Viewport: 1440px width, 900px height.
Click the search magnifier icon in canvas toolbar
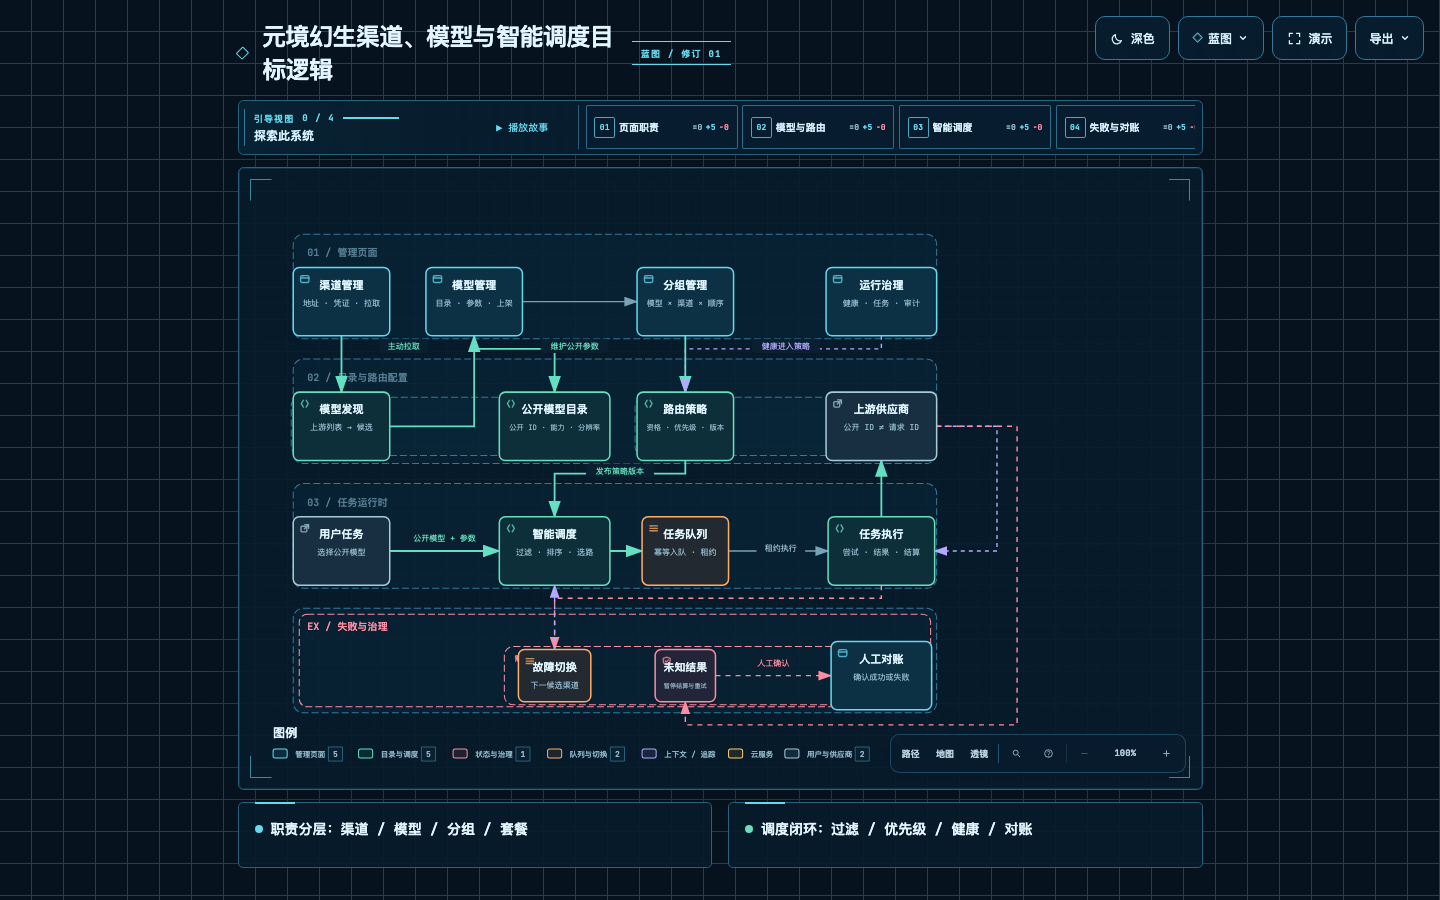pyautogui.click(x=1016, y=754)
